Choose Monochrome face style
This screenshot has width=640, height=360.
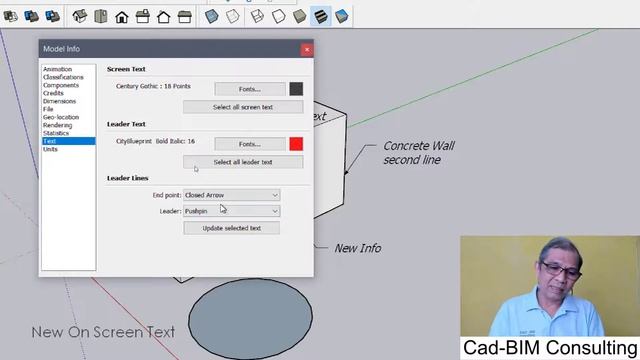coord(342,16)
